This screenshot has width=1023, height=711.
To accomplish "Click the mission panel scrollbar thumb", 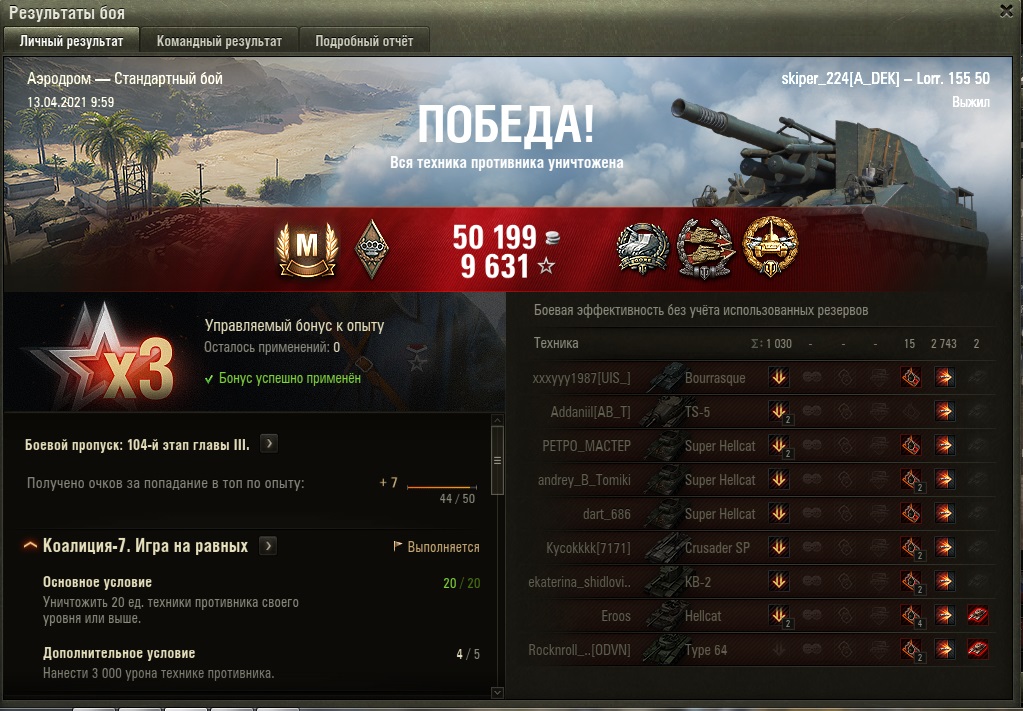I will [497, 461].
